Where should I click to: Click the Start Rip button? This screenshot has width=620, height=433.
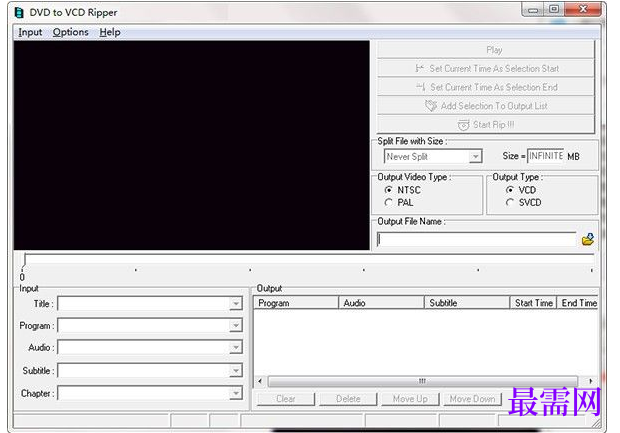point(486,125)
